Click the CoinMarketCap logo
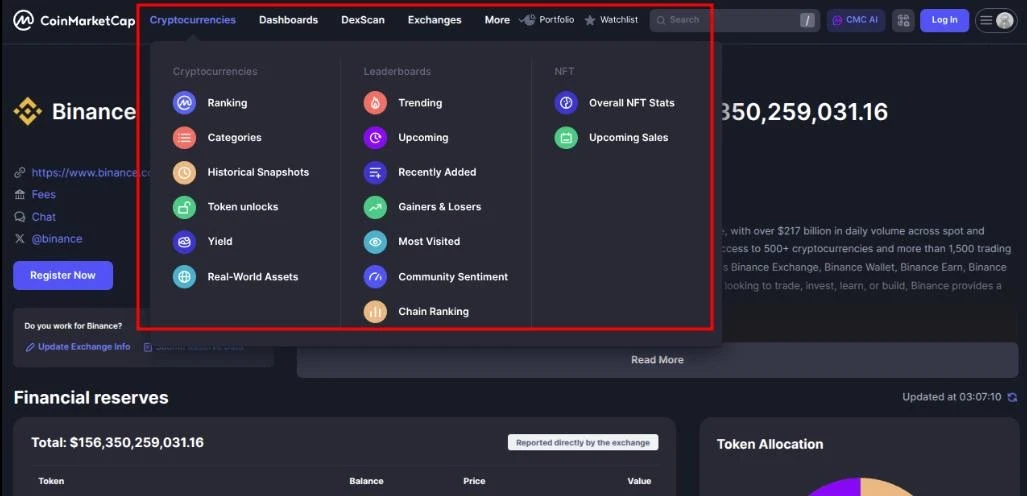 point(74,20)
